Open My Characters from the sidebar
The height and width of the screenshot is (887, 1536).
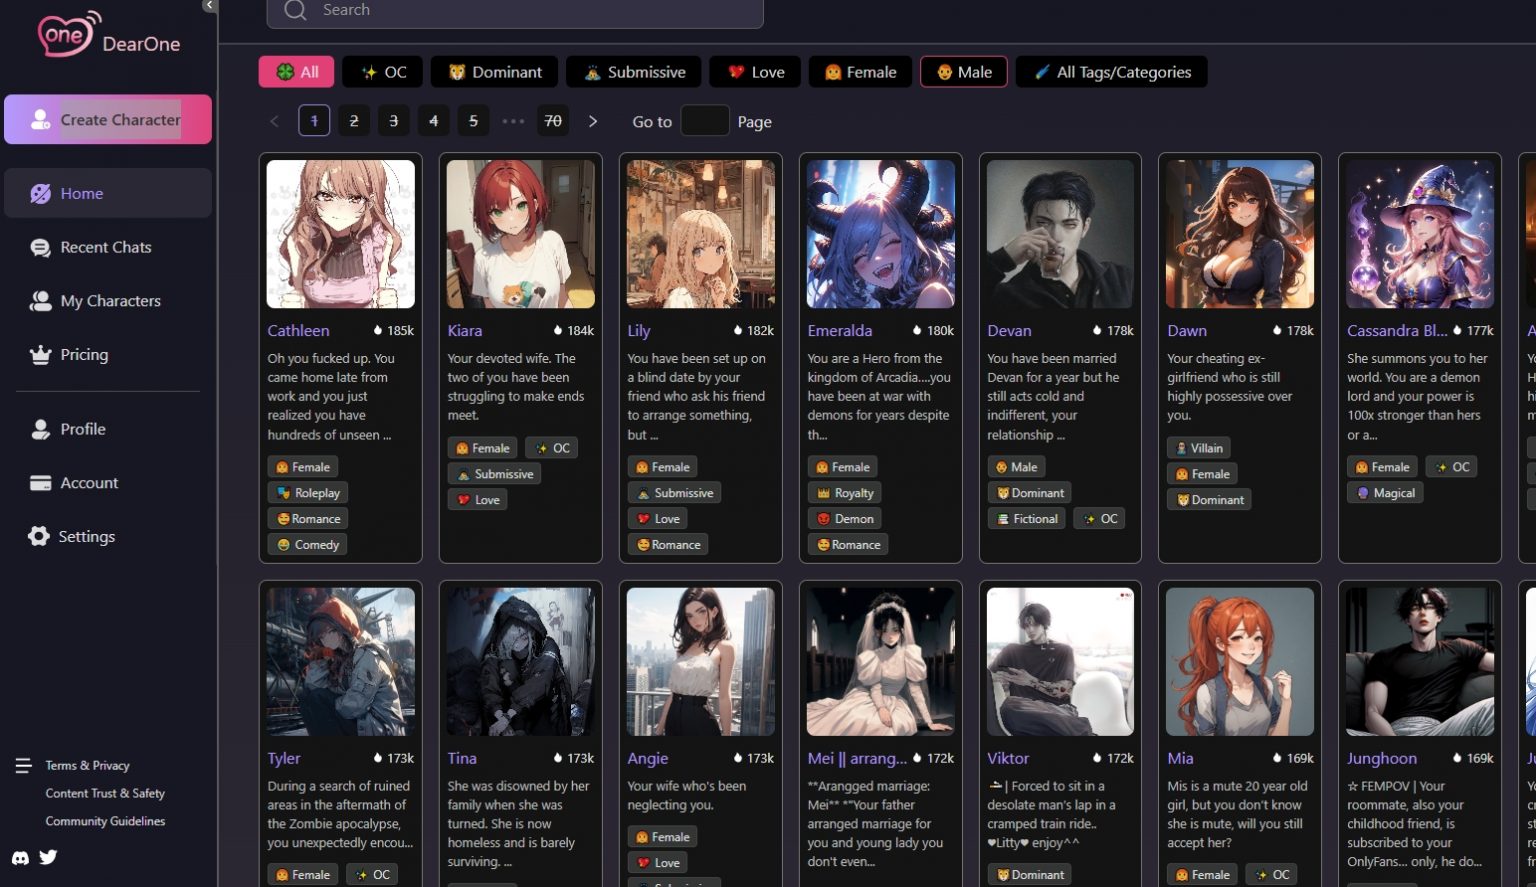110,301
